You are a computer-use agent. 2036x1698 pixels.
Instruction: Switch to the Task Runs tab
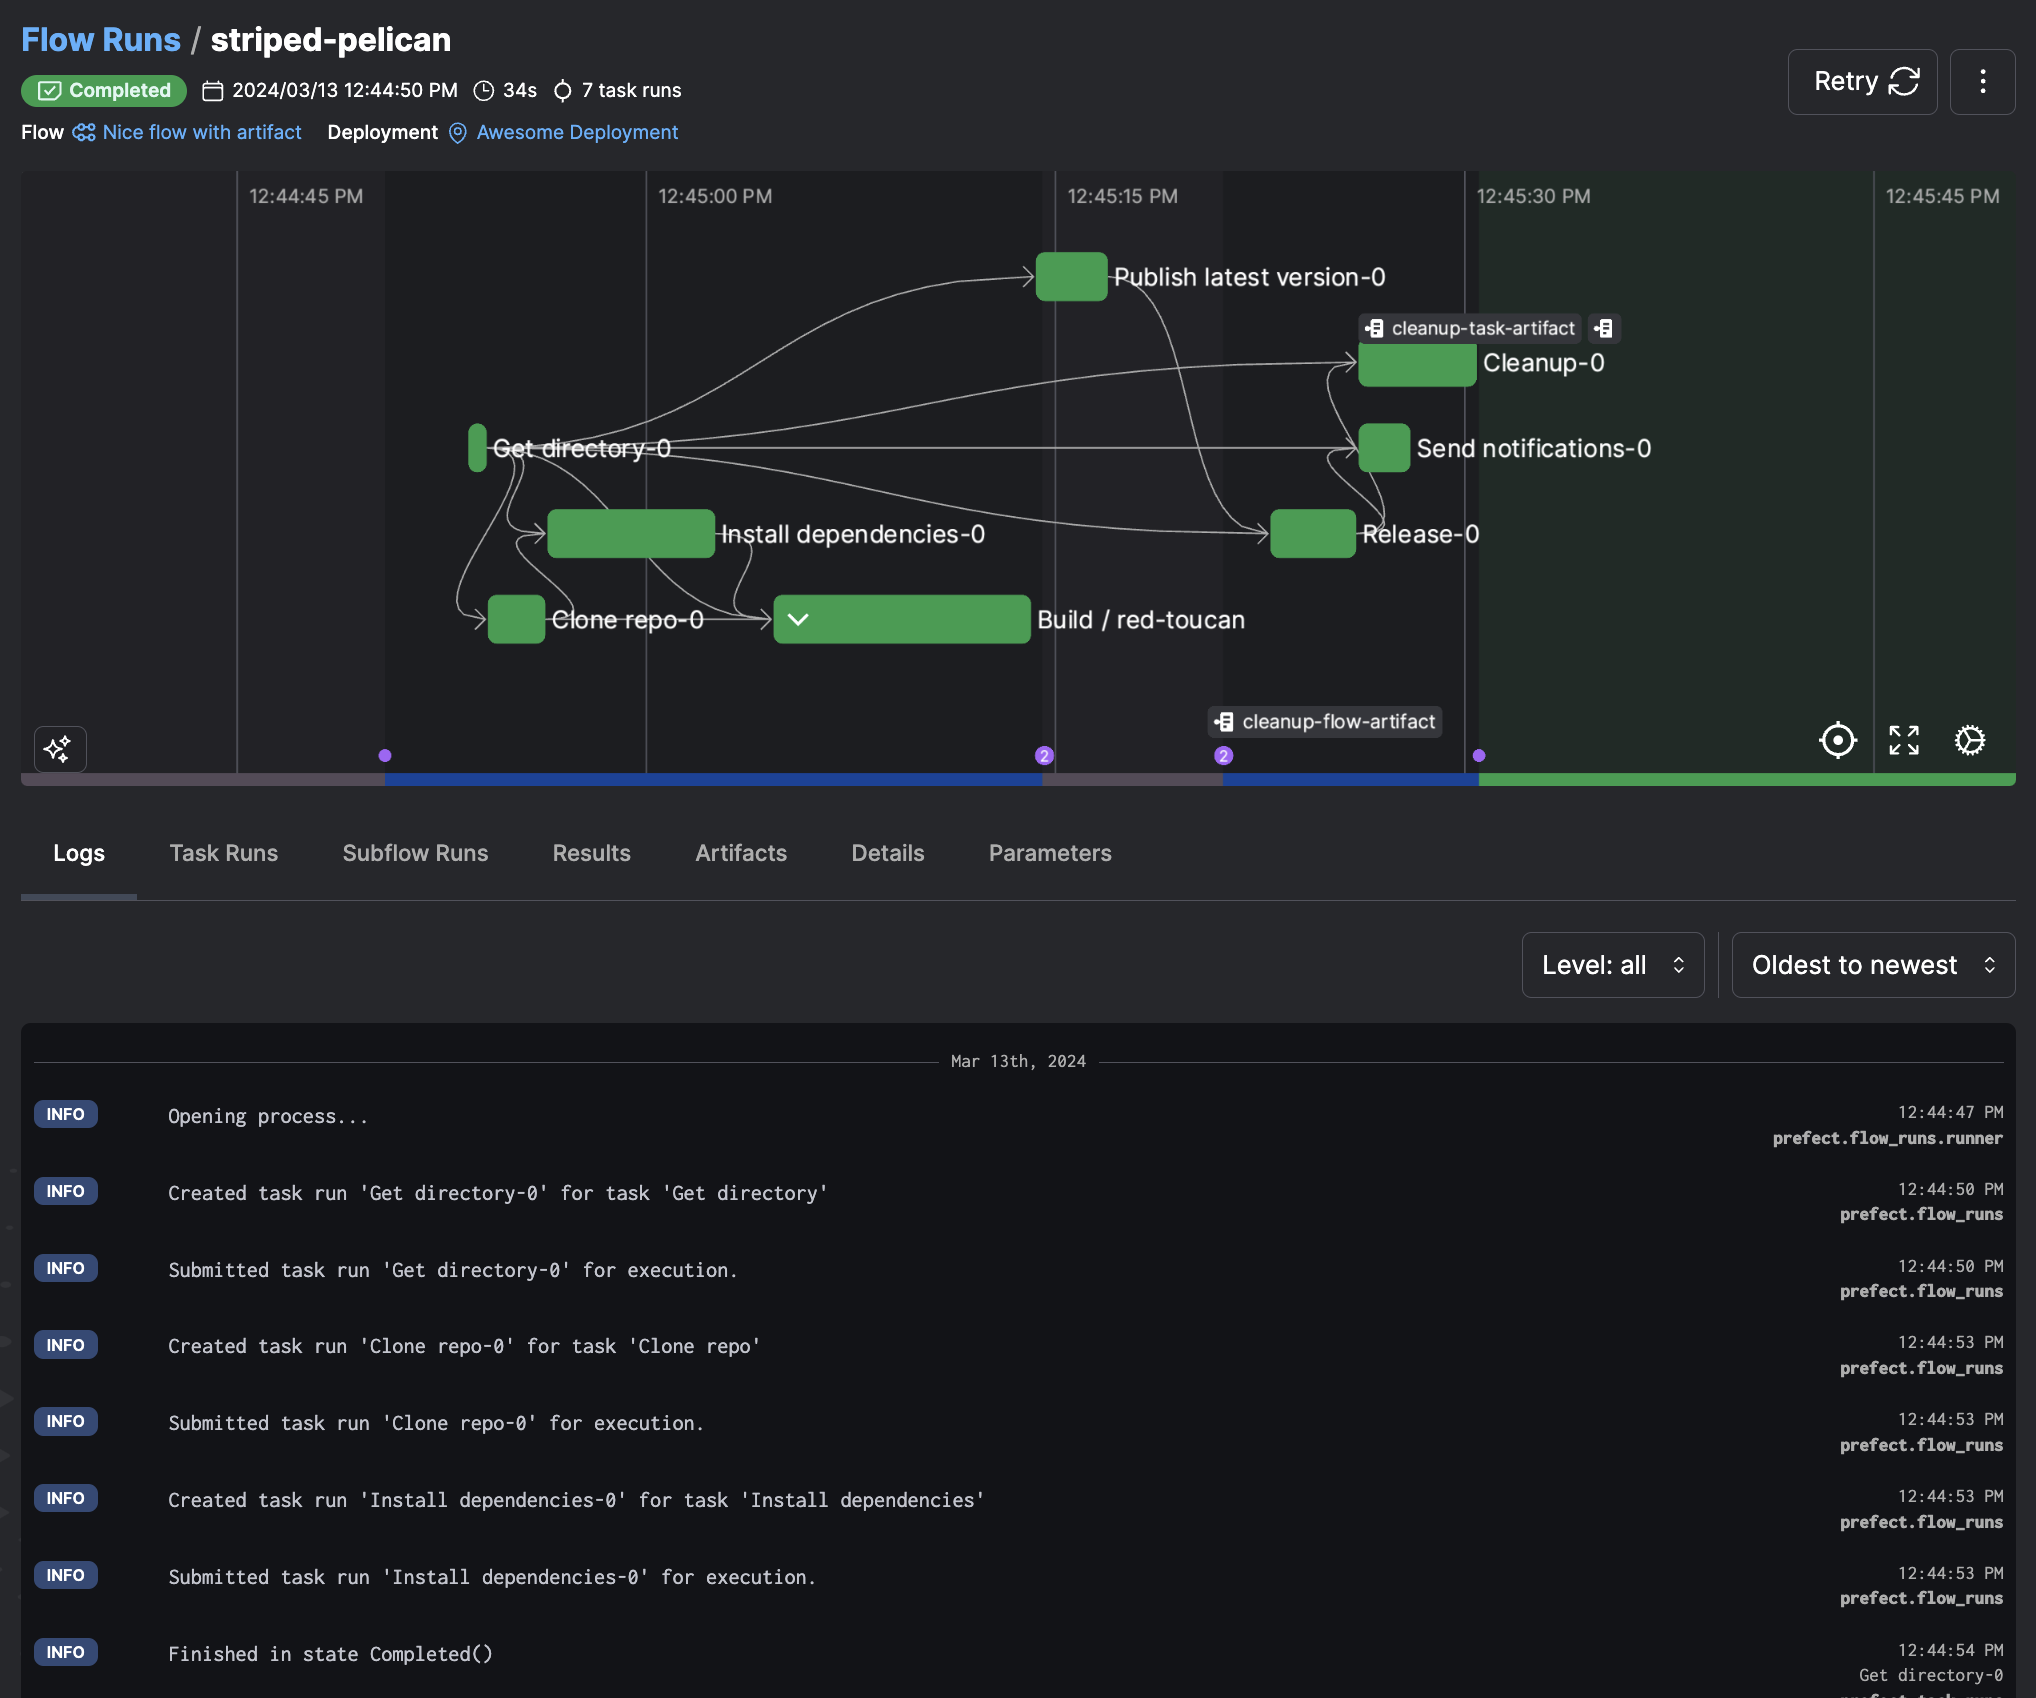pyautogui.click(x=224, y=853)
